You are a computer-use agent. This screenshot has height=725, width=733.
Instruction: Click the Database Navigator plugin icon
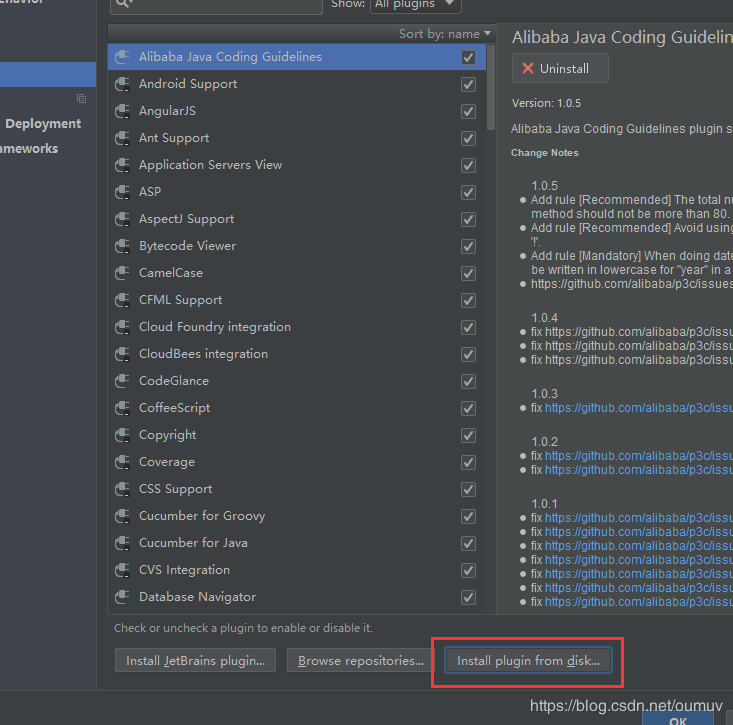tap(122, 597)
